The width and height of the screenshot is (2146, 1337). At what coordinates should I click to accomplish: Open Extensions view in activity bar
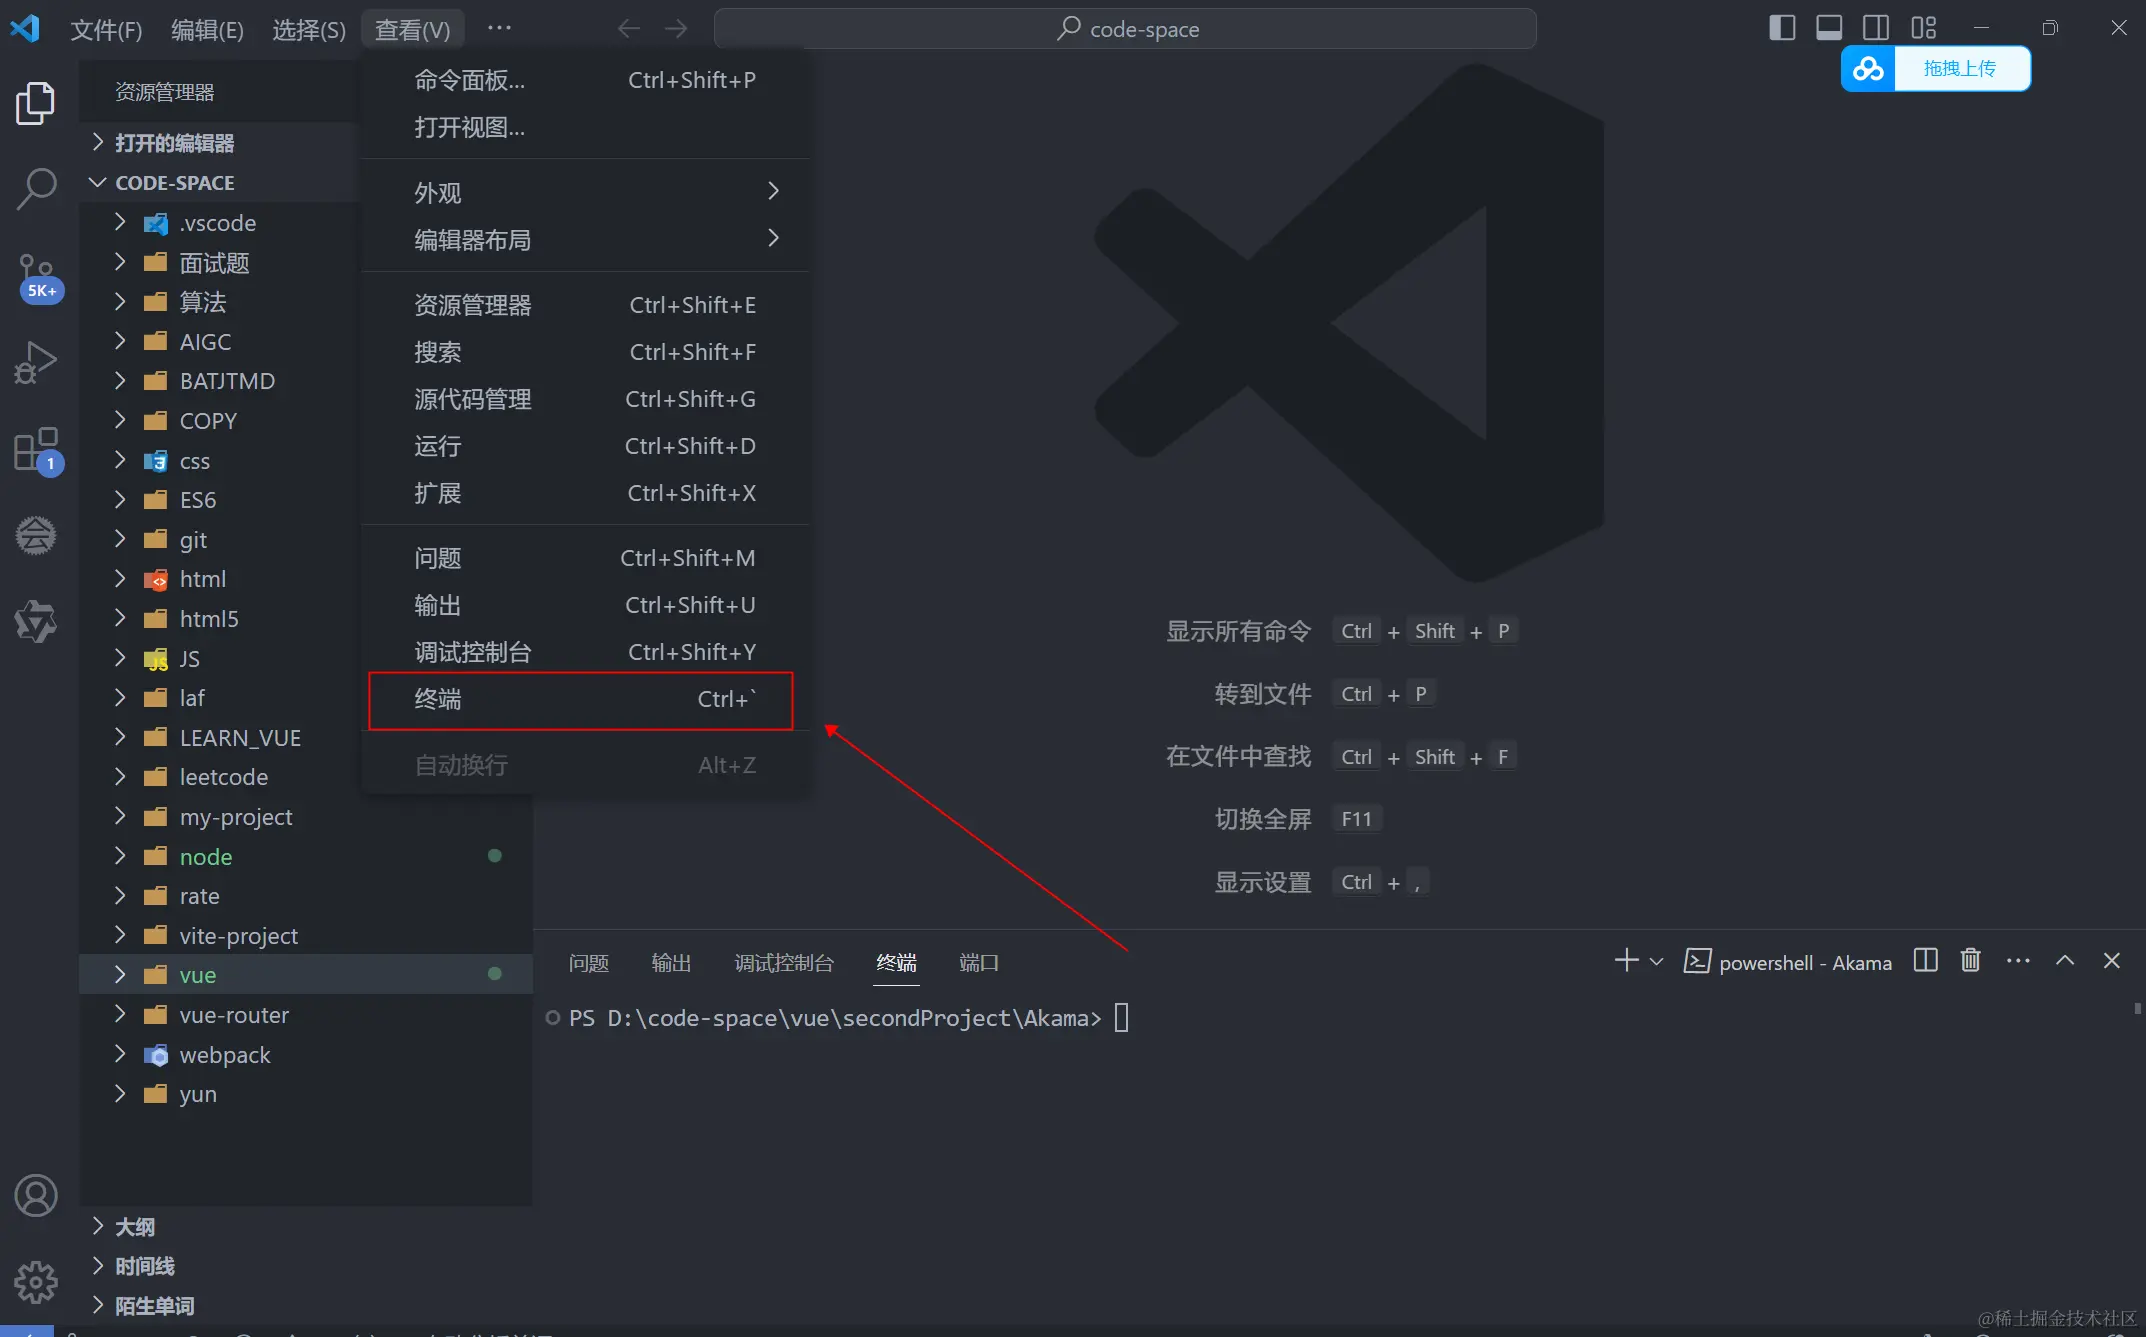[36, 450]
